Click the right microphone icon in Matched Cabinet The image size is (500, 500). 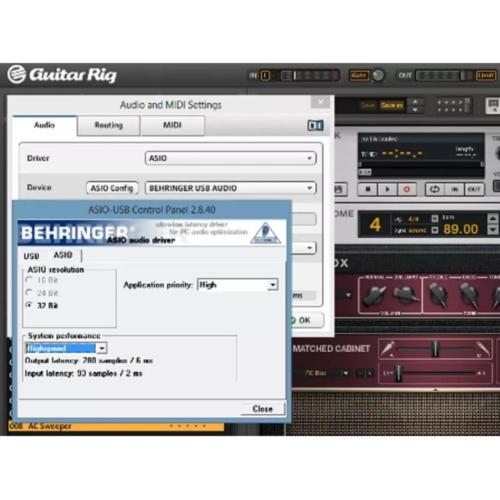point(482,348)
